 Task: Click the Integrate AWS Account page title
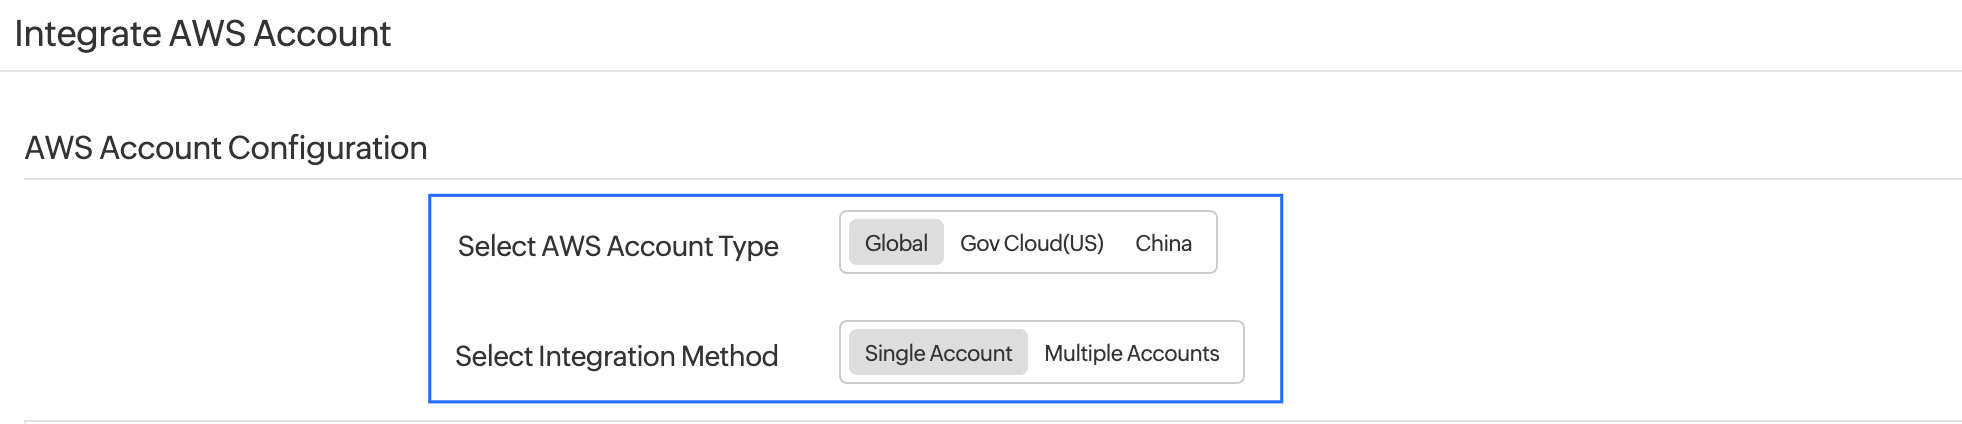202,34
